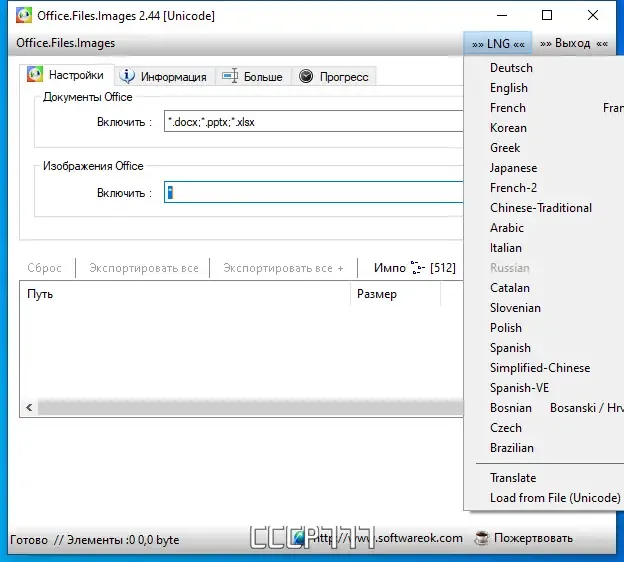
Task: Switch language to Arabic
Action: coord(507,228)
